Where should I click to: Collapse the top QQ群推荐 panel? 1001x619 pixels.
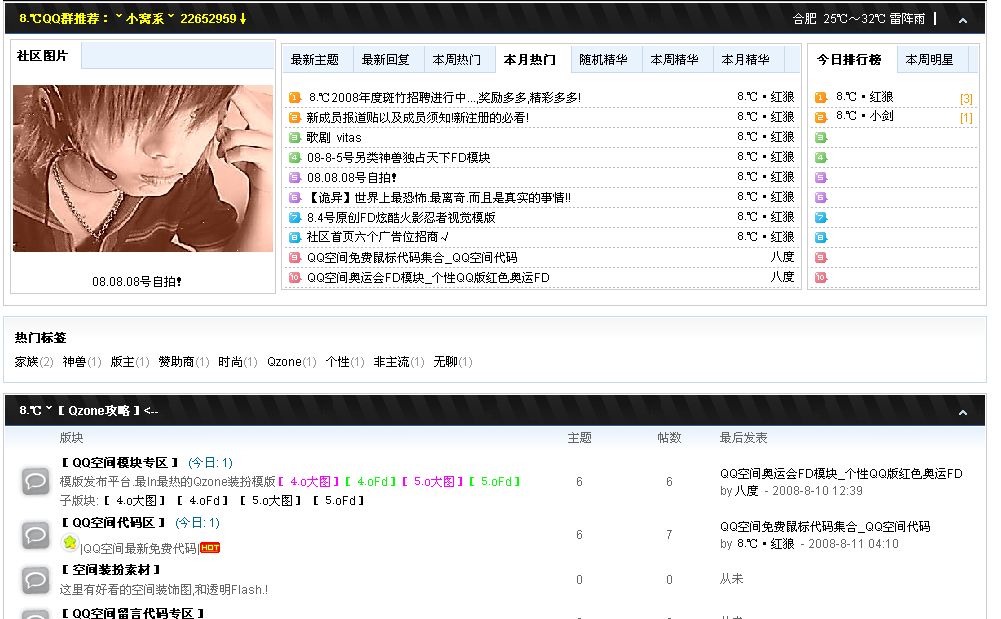(x=962, y=19)
